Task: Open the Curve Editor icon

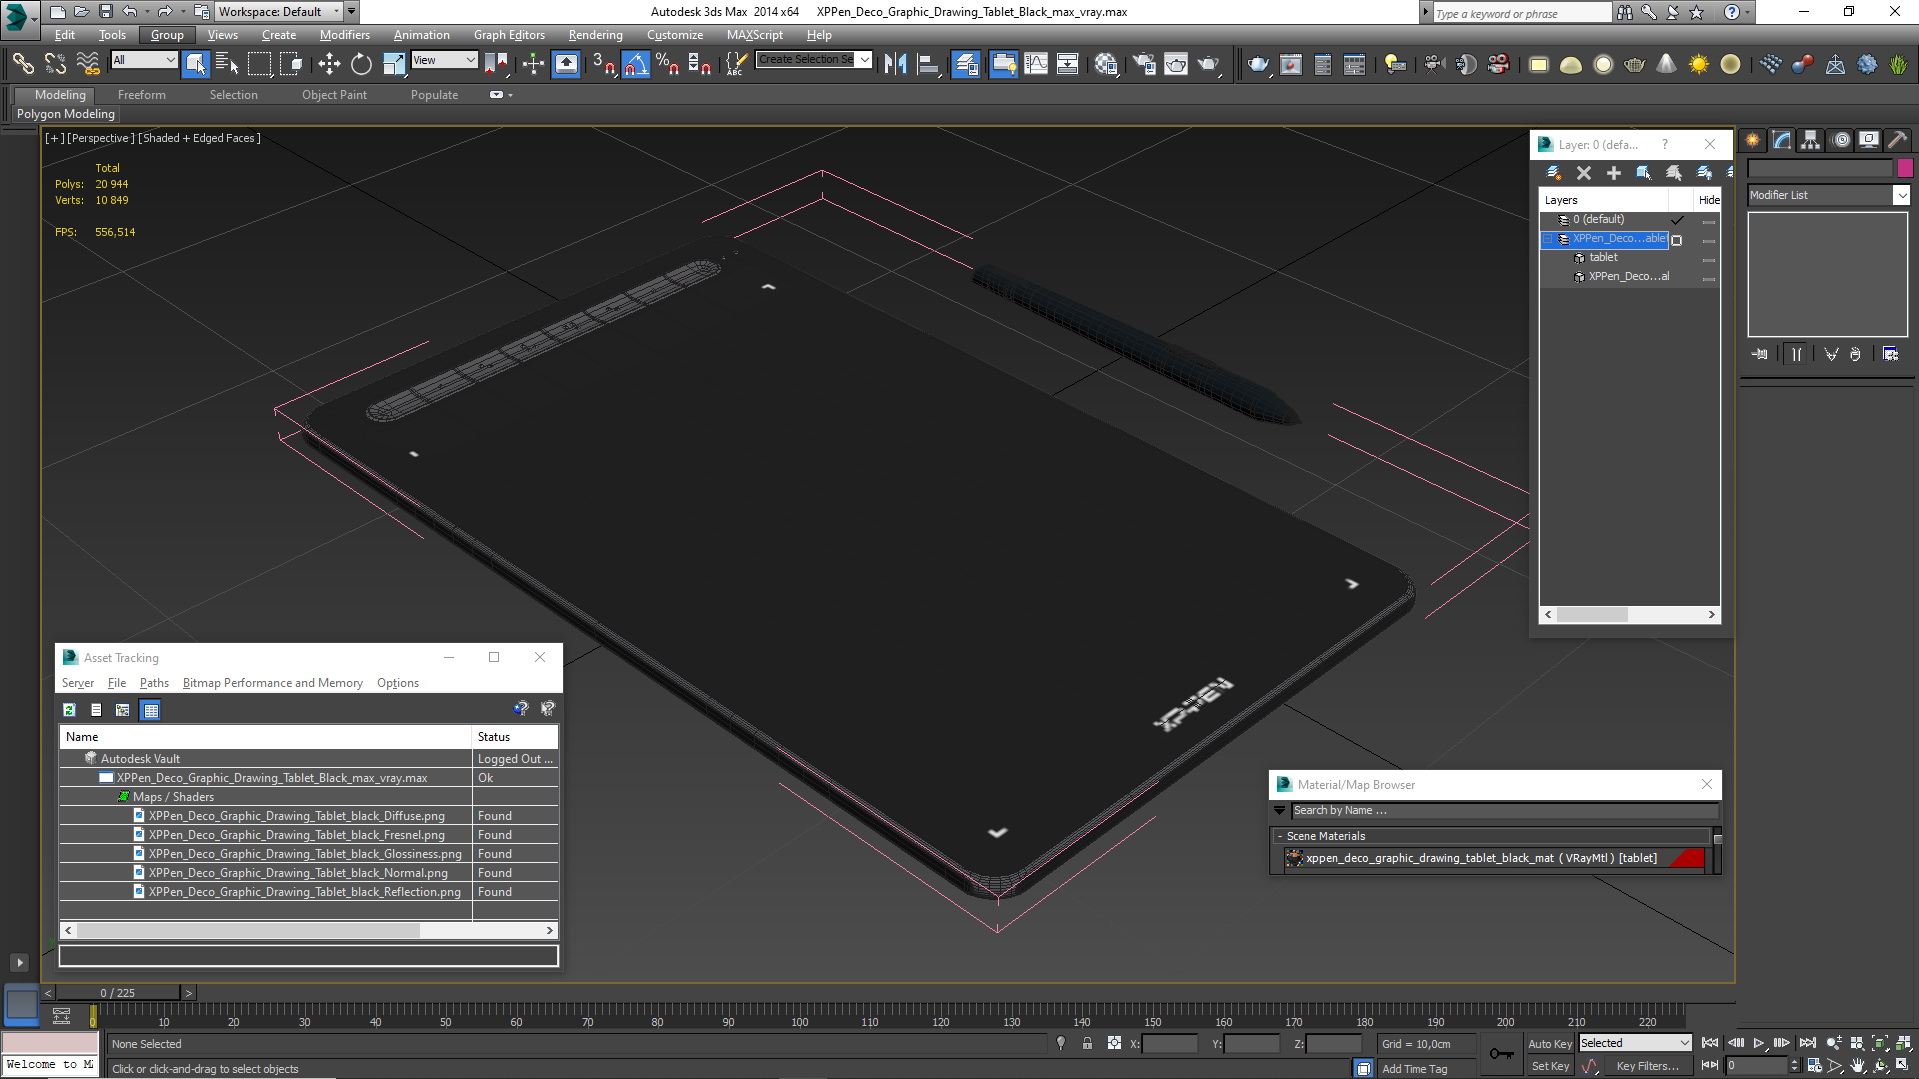Action: click(1036, 64)
